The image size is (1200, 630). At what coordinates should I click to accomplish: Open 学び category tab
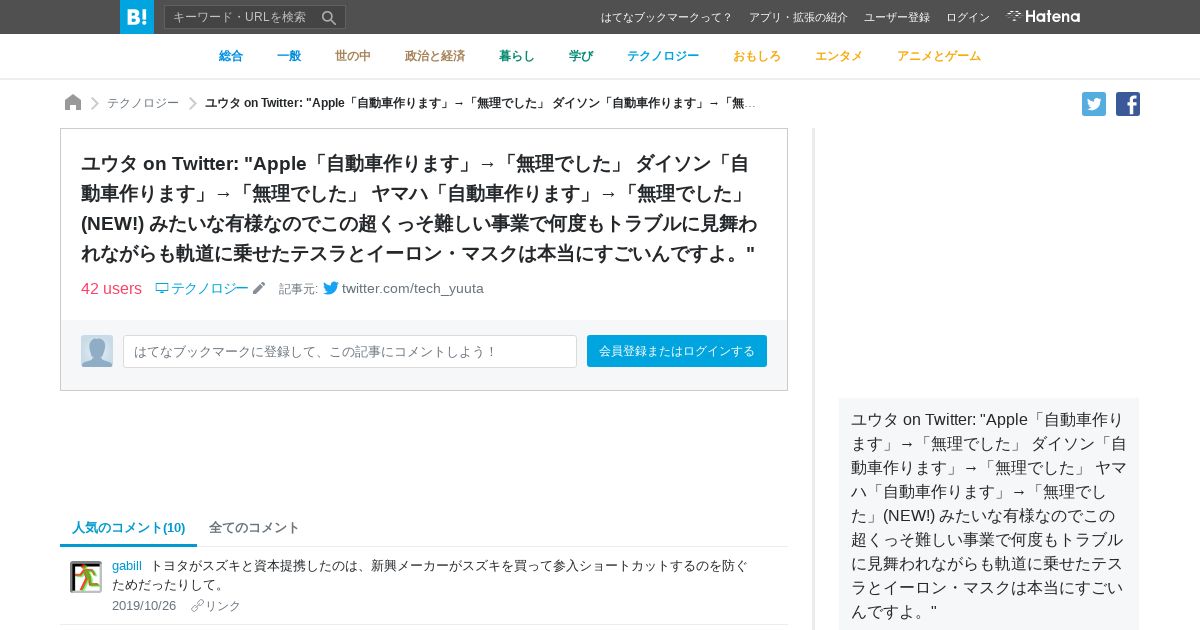pos(581,56)
